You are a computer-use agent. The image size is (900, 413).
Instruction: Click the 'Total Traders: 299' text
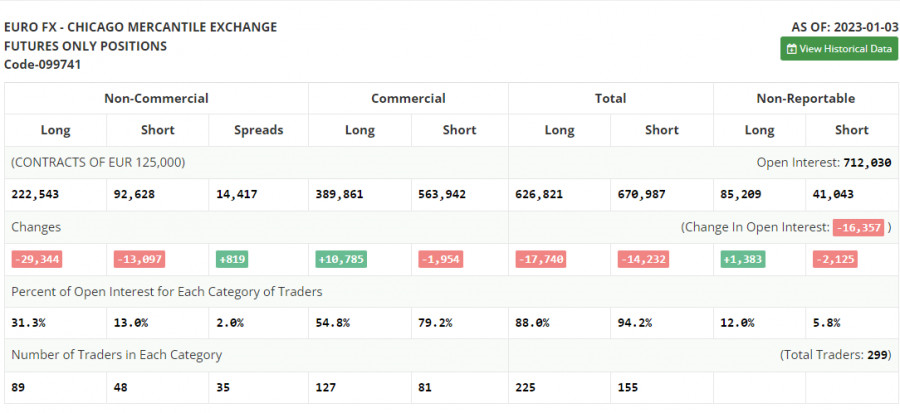point(836,355)
